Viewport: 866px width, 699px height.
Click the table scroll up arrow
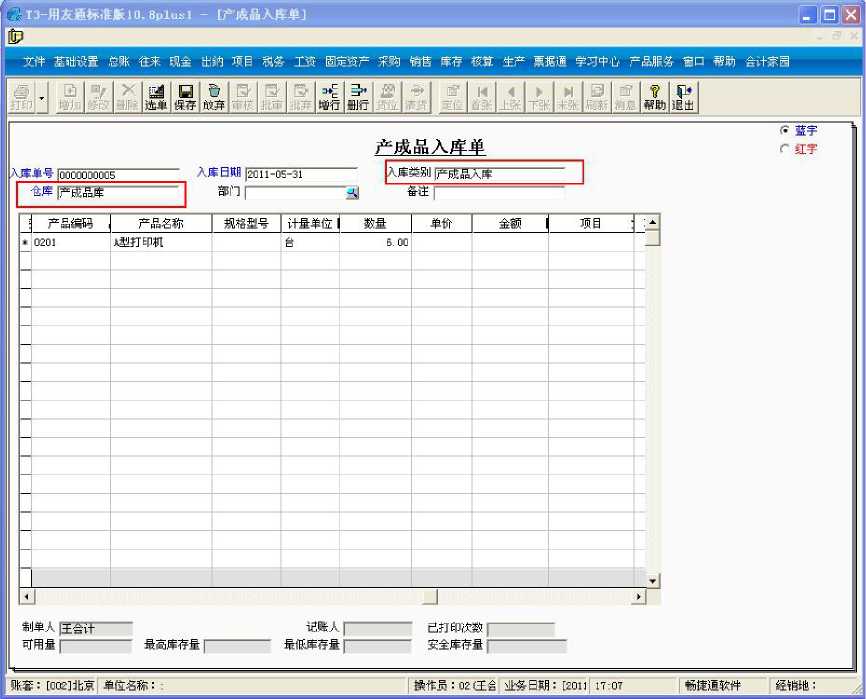tap(652, 222)
